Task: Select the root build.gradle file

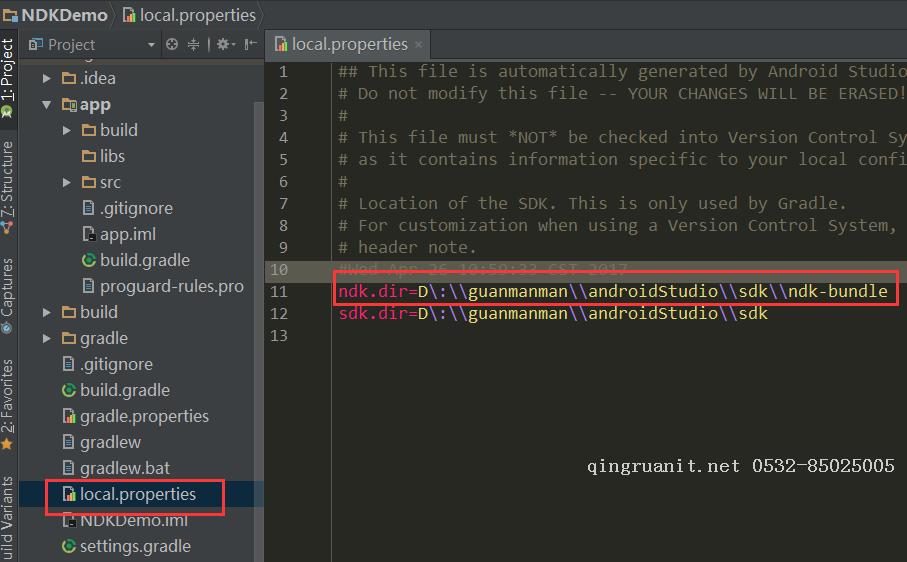Action: coord(116,391)
